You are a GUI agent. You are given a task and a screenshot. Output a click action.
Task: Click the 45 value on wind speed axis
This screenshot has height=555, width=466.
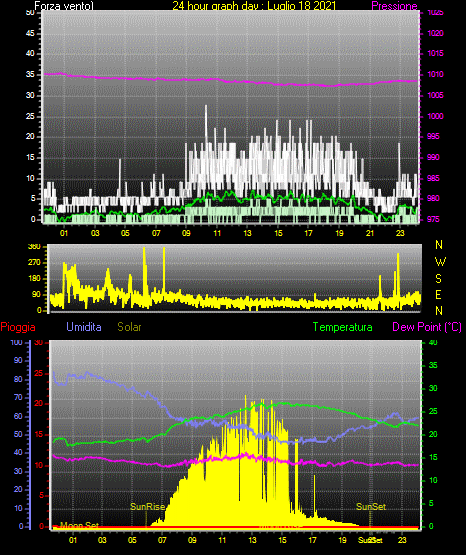point(30,33)
